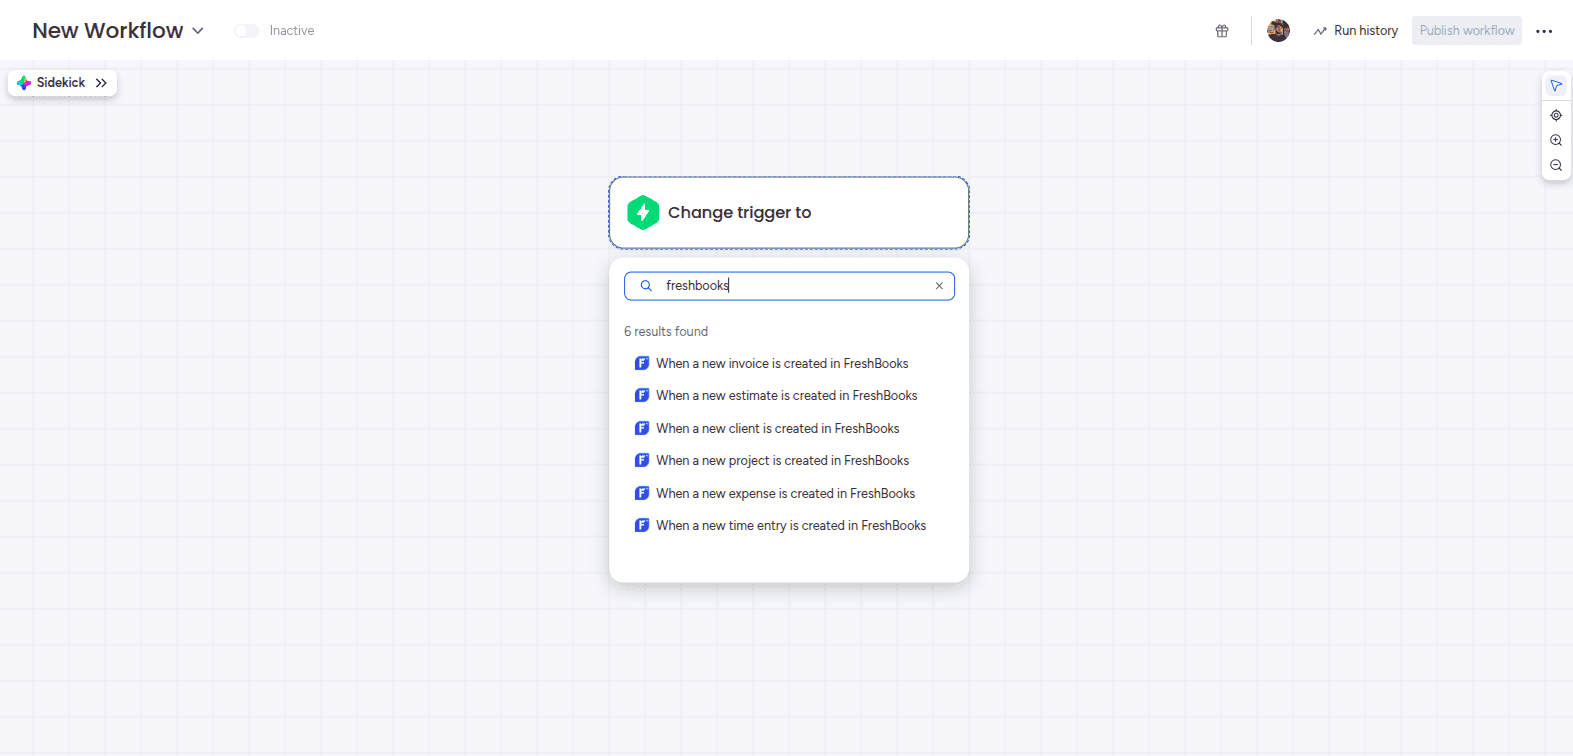The height and width of the screenshot is (756, 1573).
Task: Click the FreshBooks icon beside new expense trigger
Action: coord(642,493)
